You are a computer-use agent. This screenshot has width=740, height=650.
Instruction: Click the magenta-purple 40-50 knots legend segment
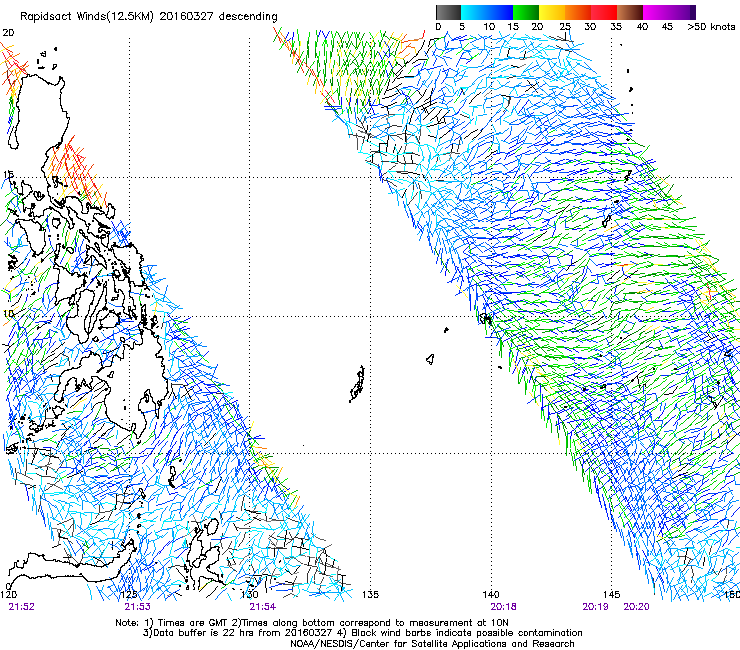click(669, 12)
